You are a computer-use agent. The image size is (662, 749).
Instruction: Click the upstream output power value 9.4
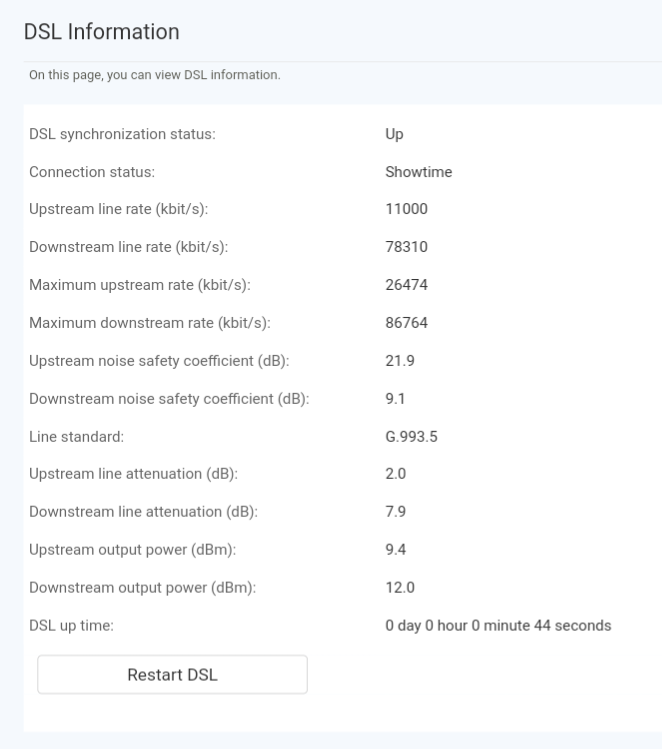[395, 550]
